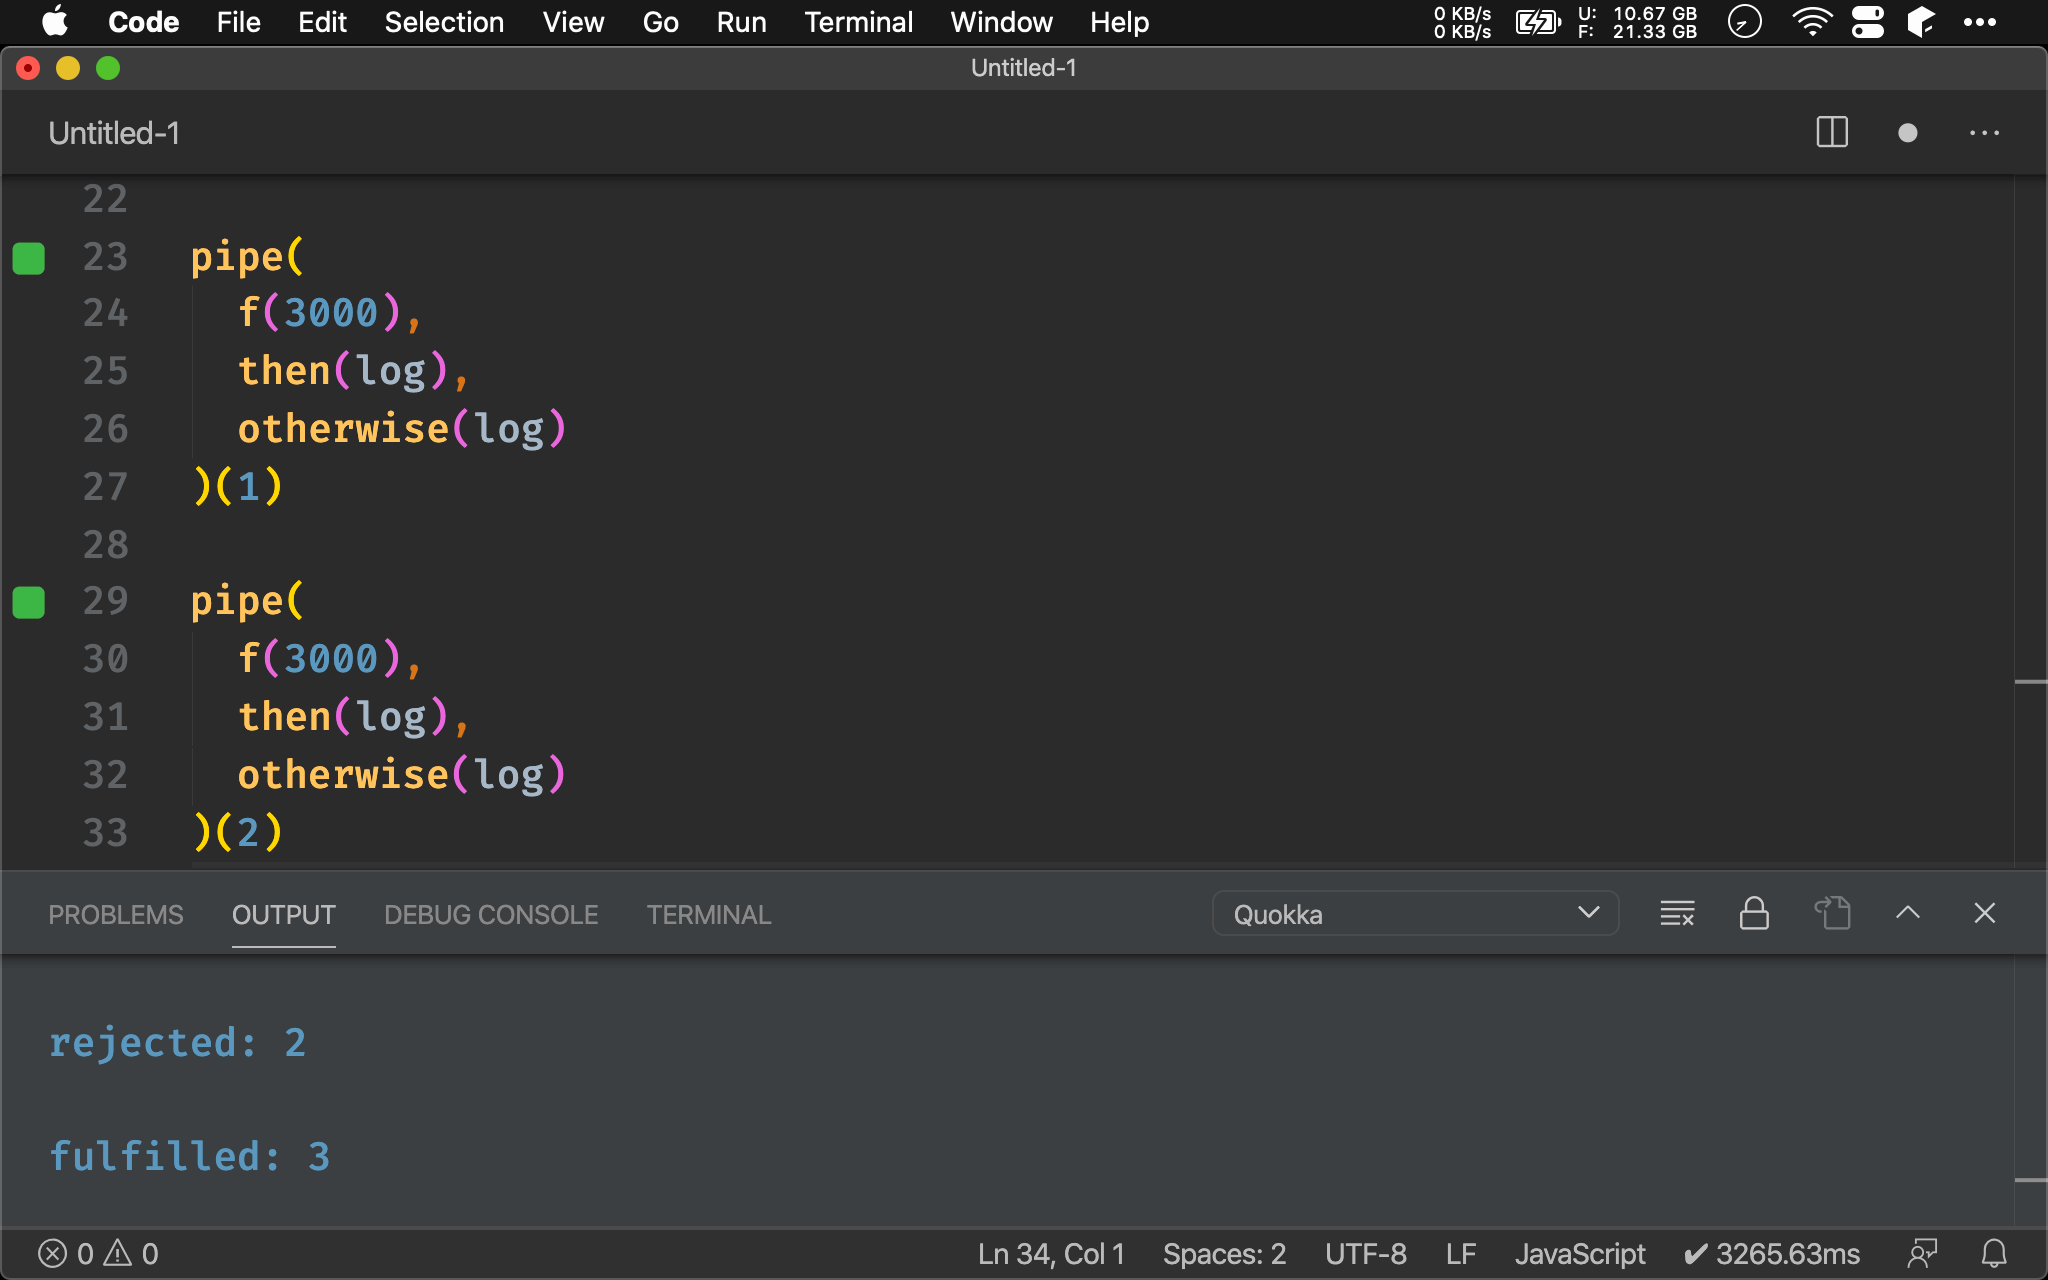
Task: Click the ')(2)' text on line 33
Action: (x=238, y=832)
